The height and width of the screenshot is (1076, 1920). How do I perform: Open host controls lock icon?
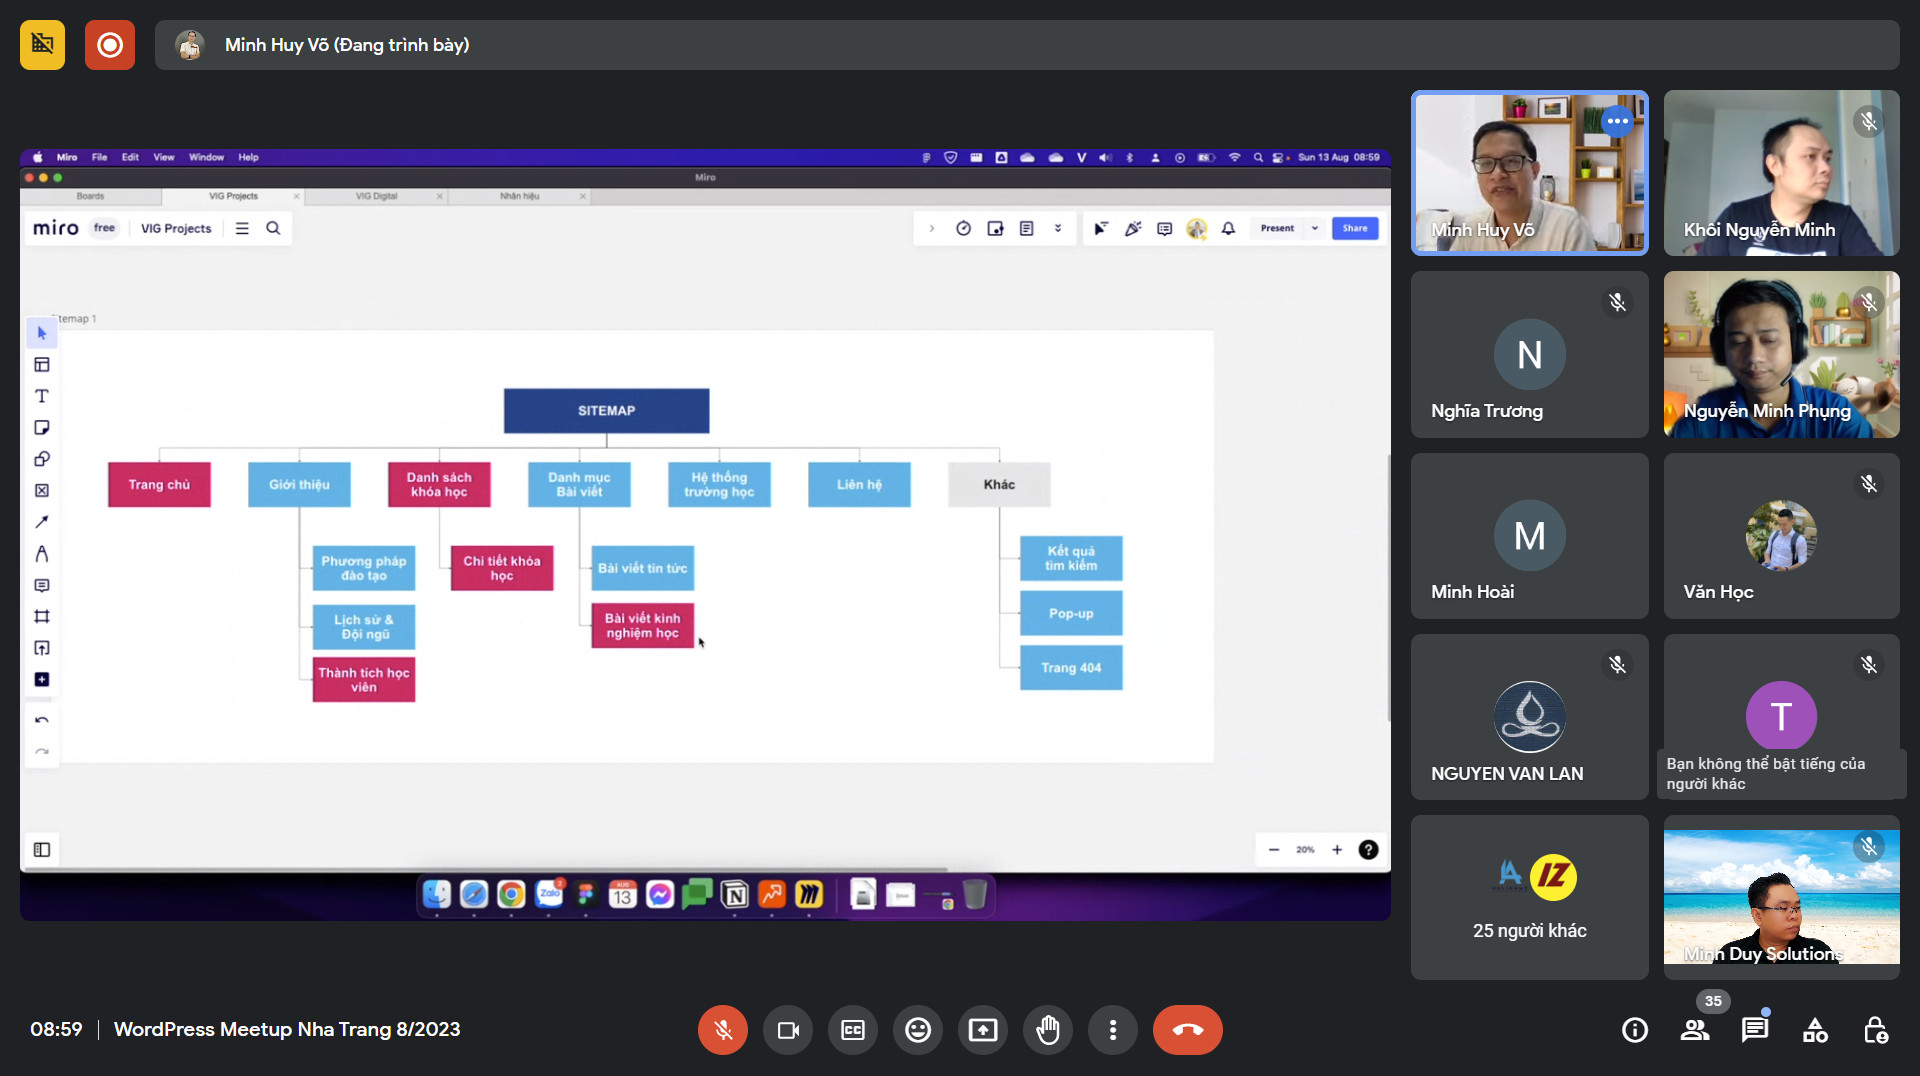(x=1875, y=1030)
